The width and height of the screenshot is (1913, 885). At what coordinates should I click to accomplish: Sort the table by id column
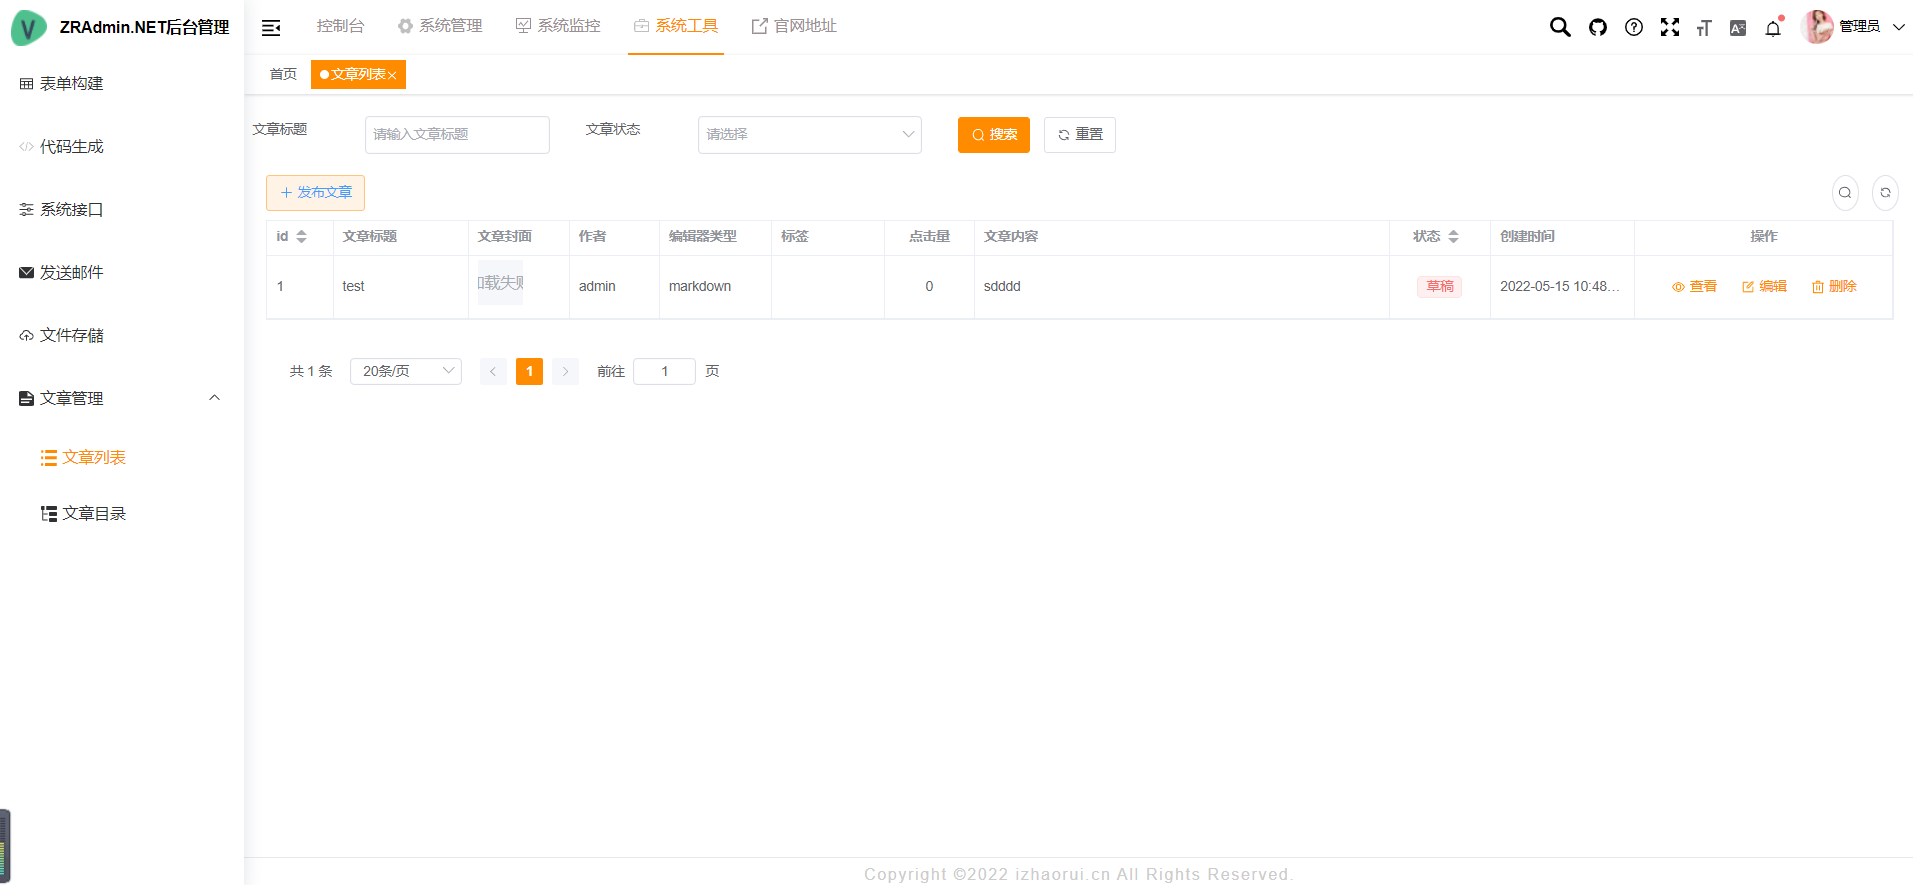(301, 237)
